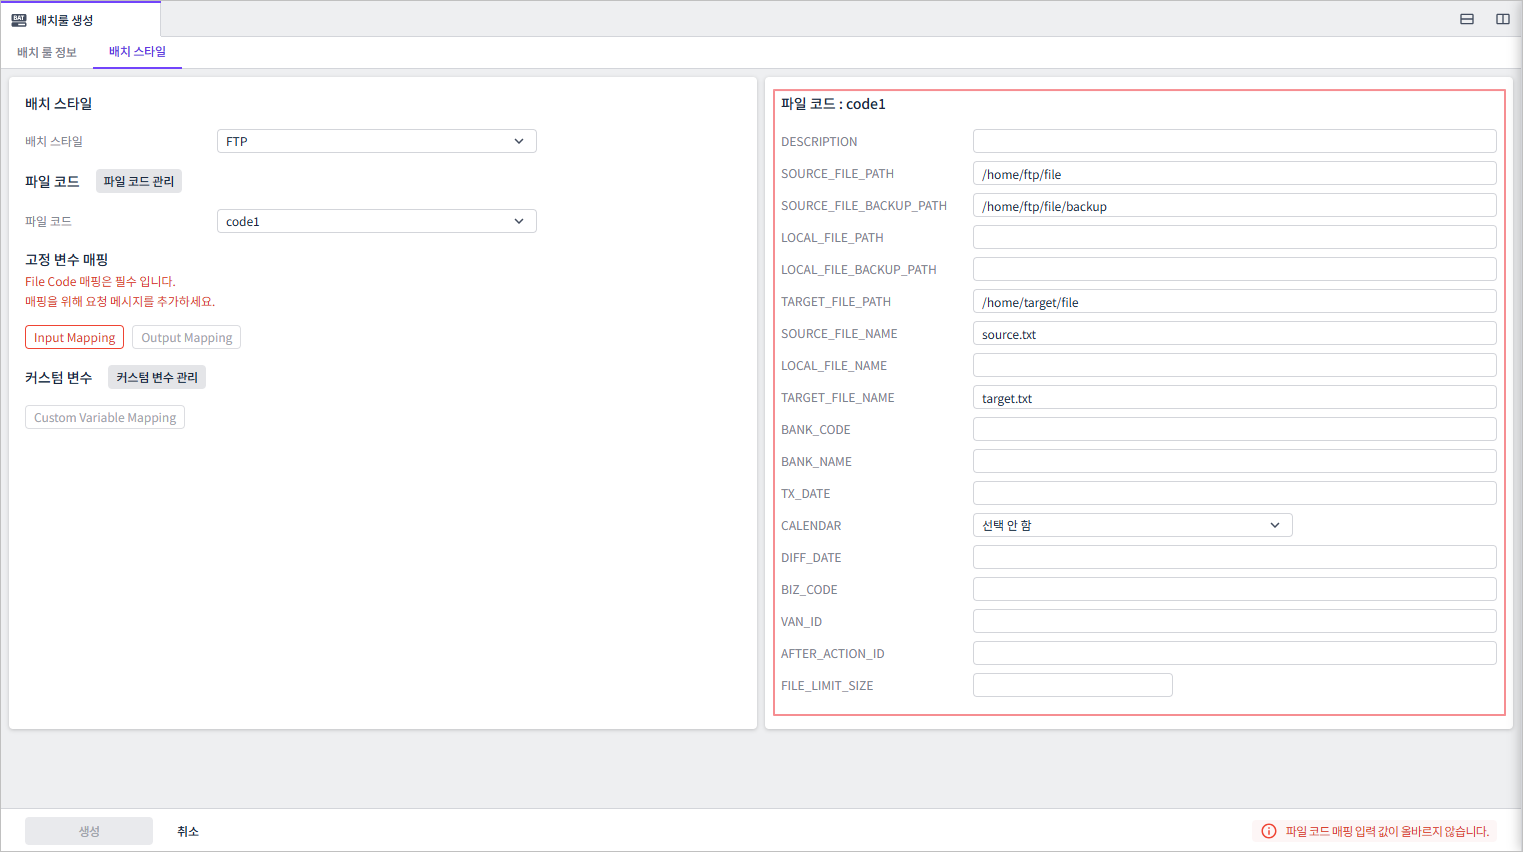Click the TARGET_FILE_NAME input field
1523x852 pixels.
coord(1235,397)
